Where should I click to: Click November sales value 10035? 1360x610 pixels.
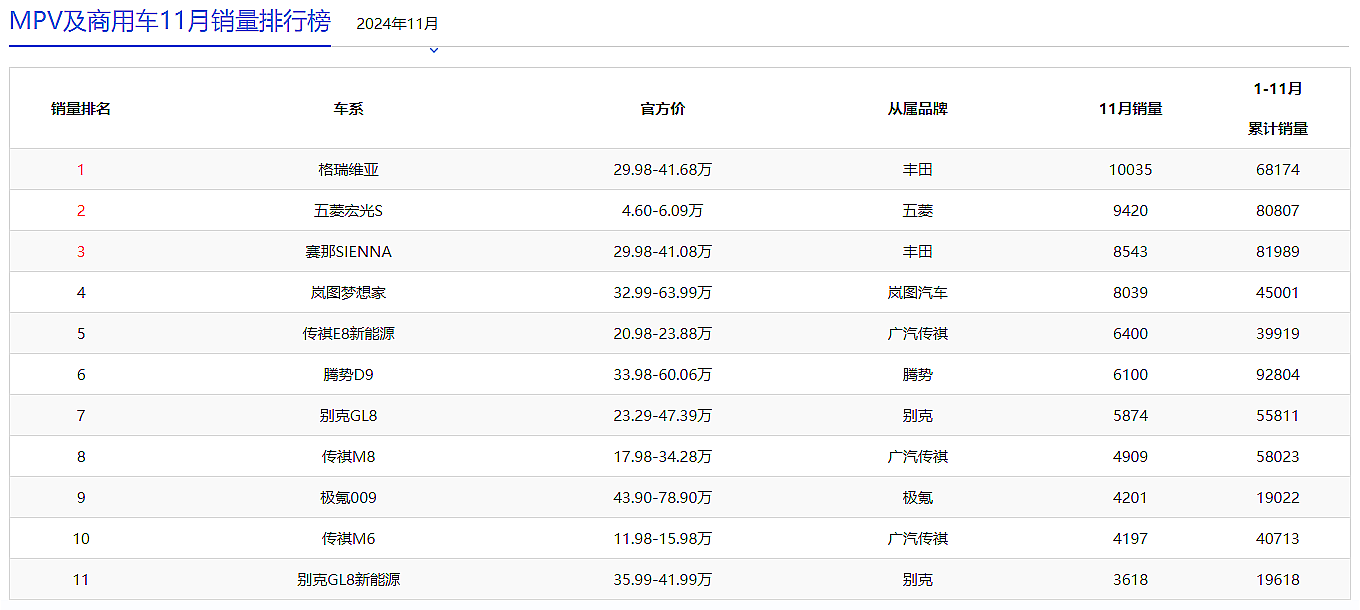click(1131, 170)
